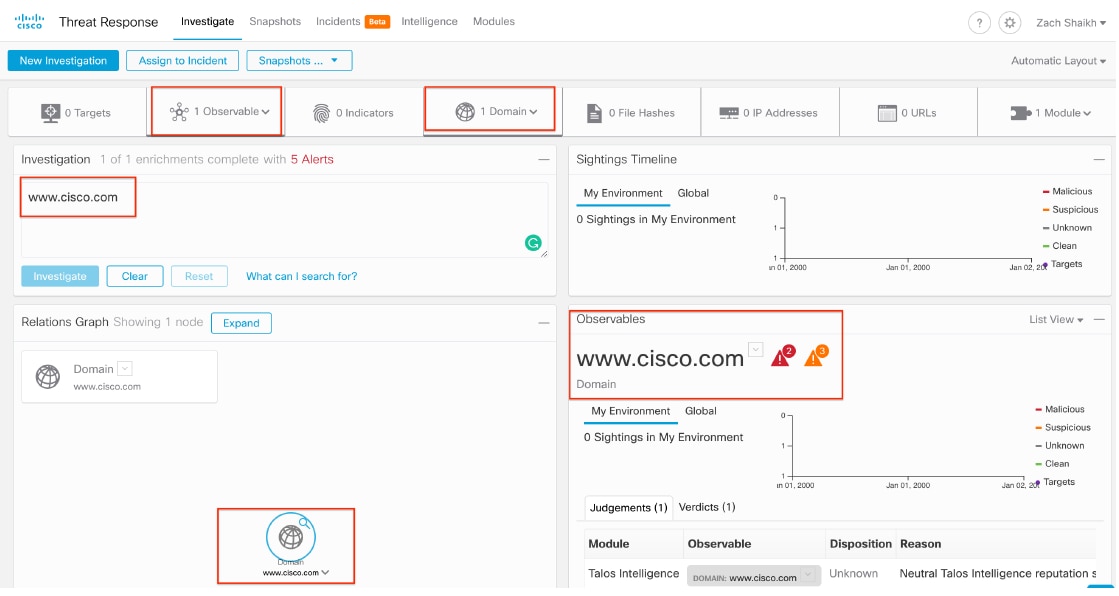This screenshot has height=596, width=1119.
Task: Minimize the Investigation panel
Action: click(x=544, y=160)
